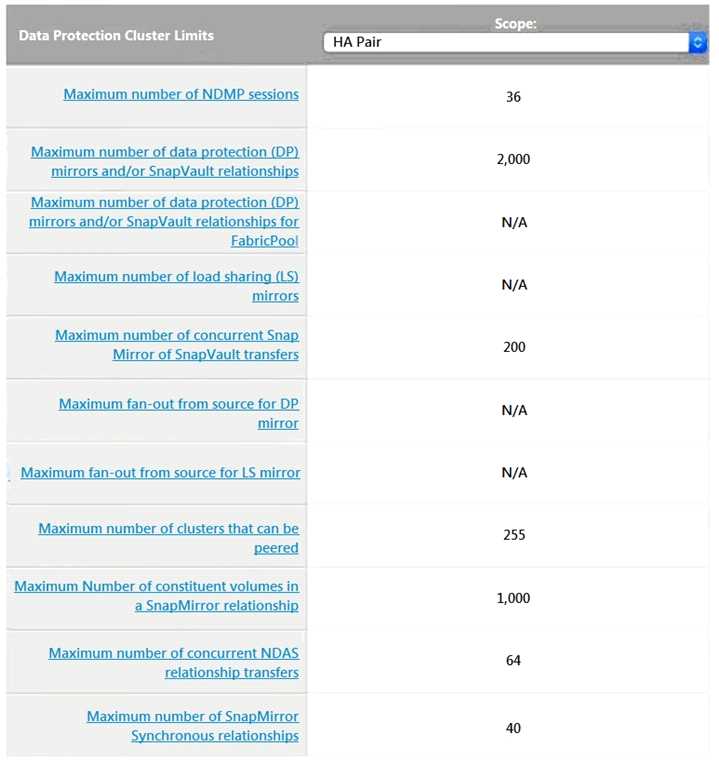Click concurrent NDAS relationship transfers link

pos(174,663)
